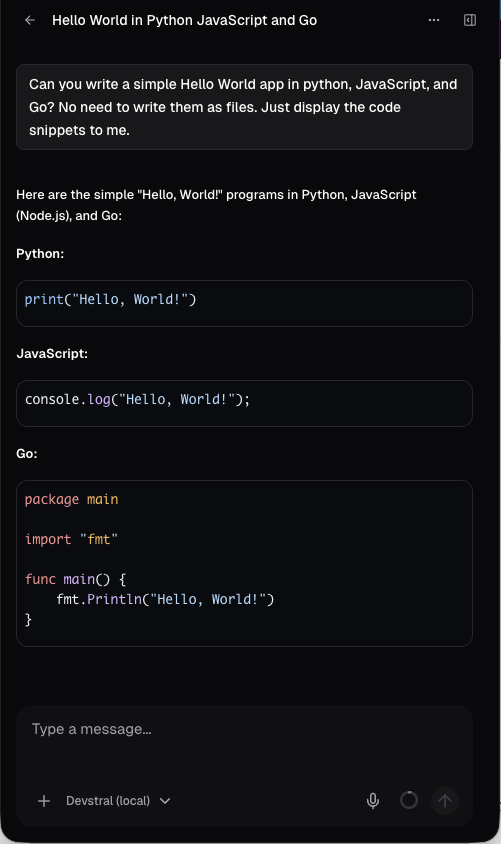501x844 pixels.
Task: Open the three-dot more options menu
Action: [434, 20]
